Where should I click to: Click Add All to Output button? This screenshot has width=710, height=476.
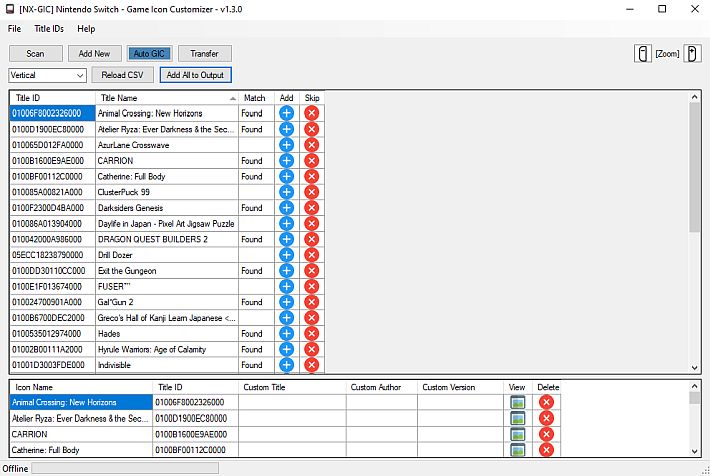coord(195,75)
